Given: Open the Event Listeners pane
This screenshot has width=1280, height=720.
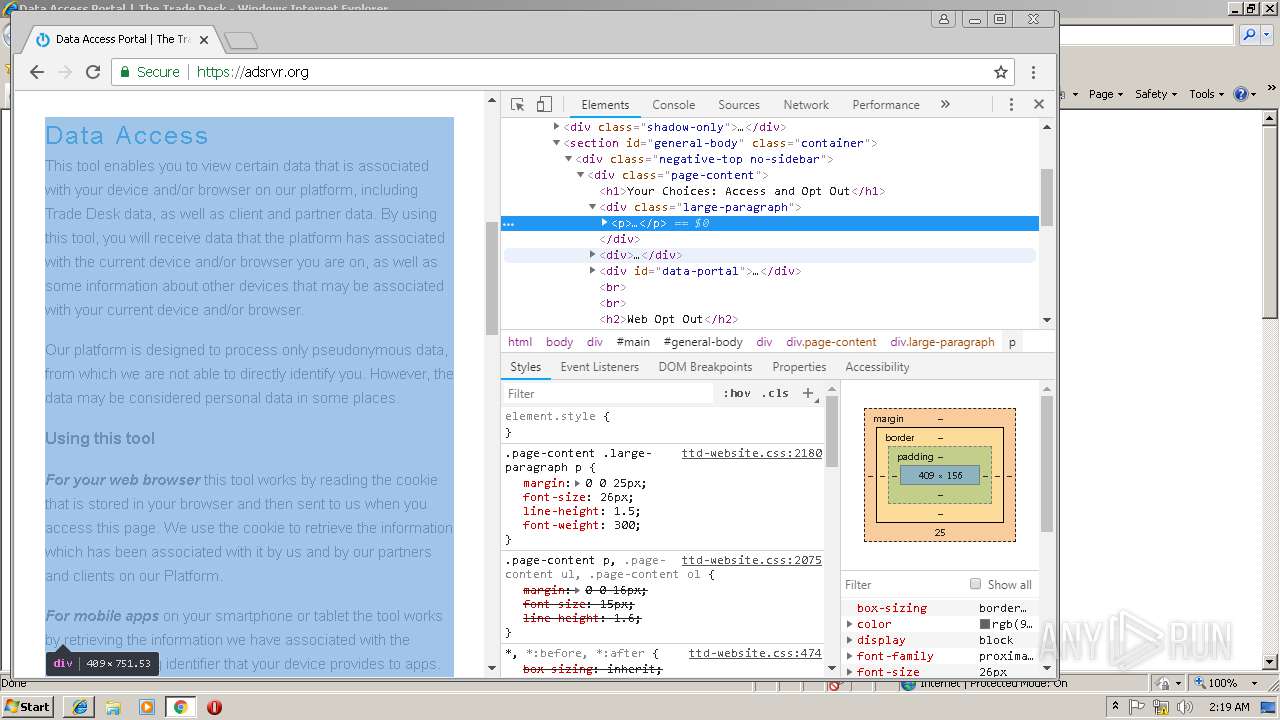Looking at the screenshot, I should pyautogui.click(x=599, y=367).
